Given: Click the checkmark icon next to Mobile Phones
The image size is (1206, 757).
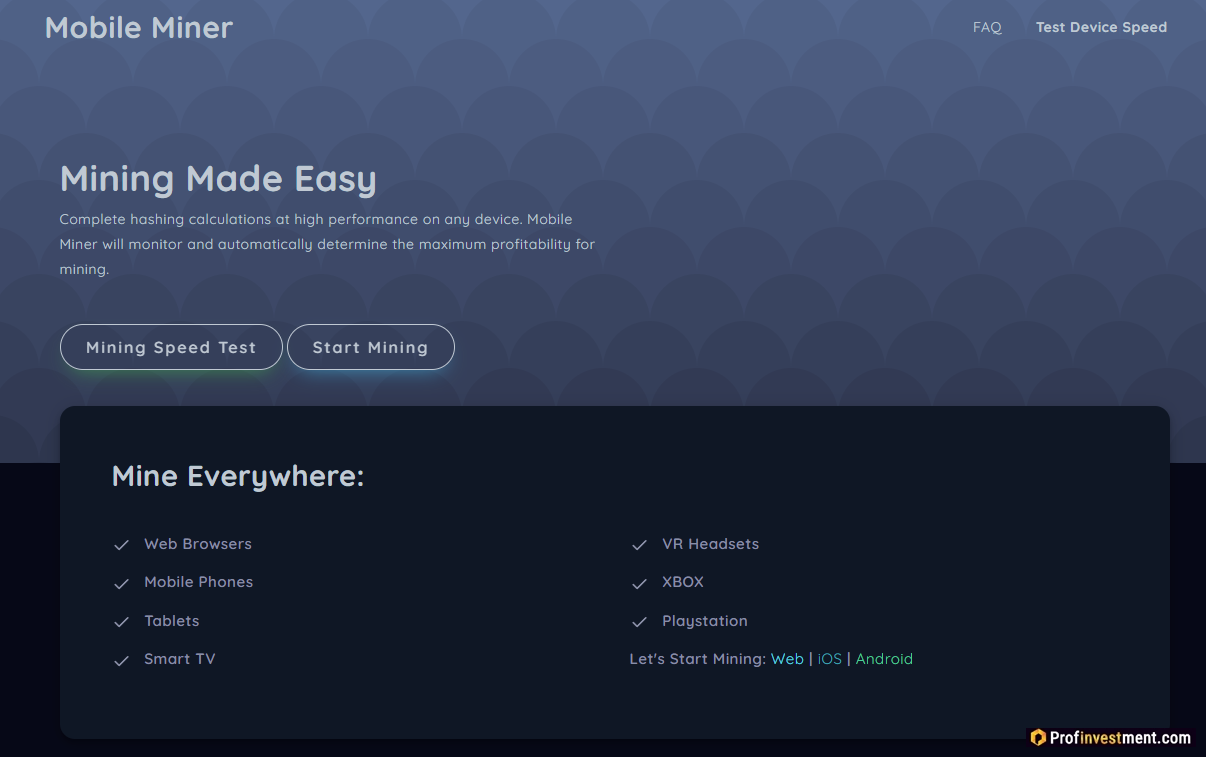Looking at the screenshot, I should coord(121,583).
